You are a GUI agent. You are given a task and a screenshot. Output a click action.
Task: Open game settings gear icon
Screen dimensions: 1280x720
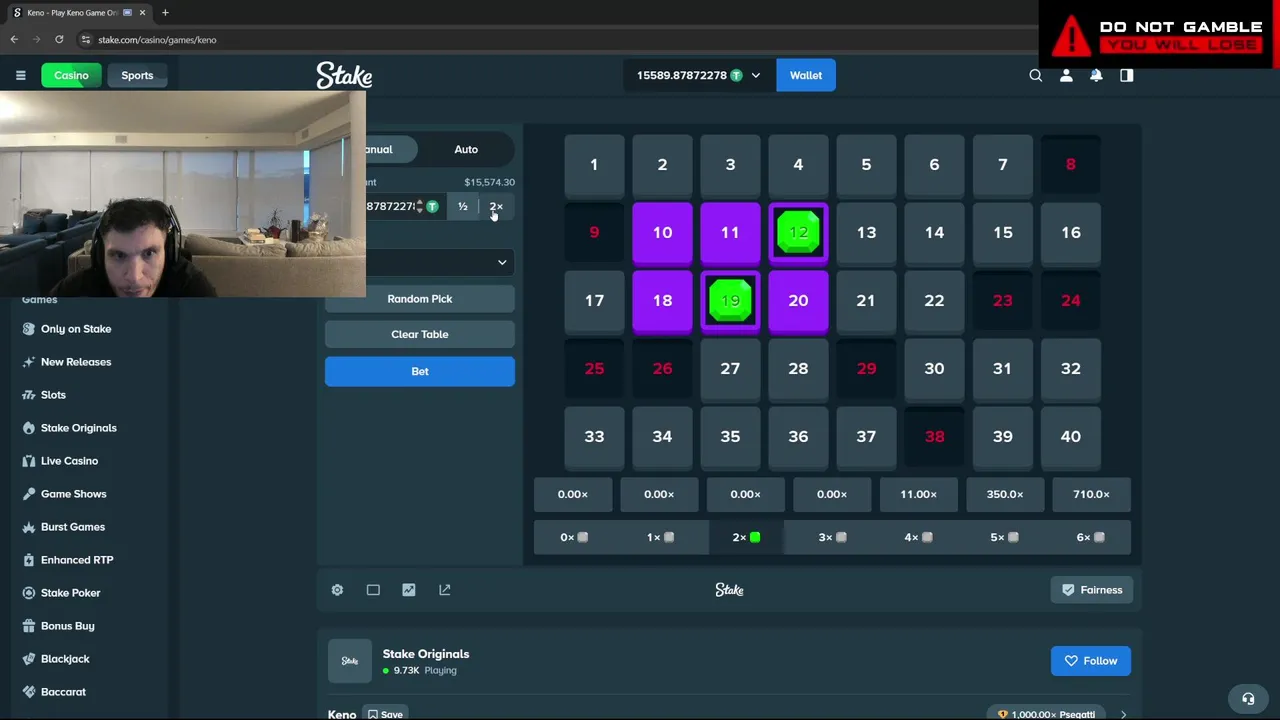click(337, 590)
